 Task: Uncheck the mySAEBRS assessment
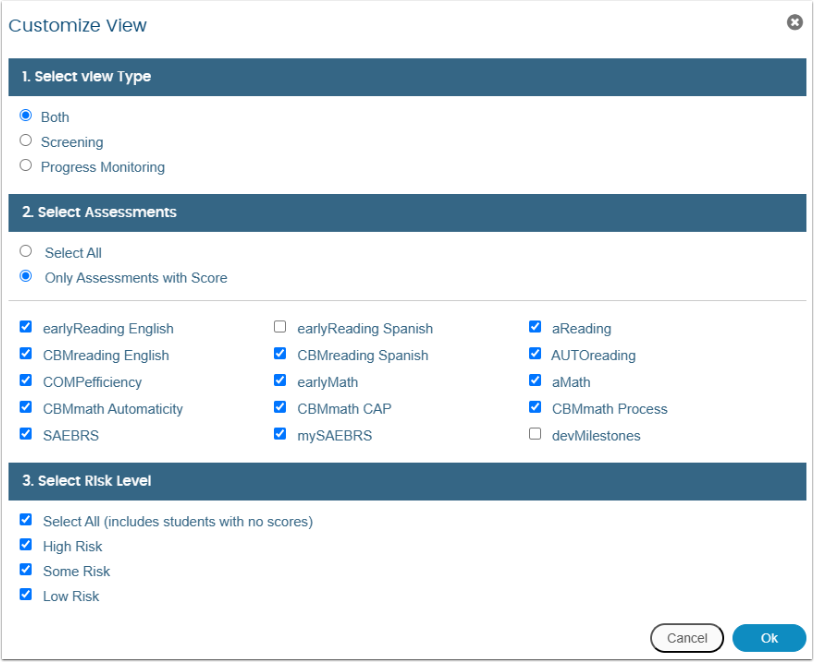coord(280,434)
